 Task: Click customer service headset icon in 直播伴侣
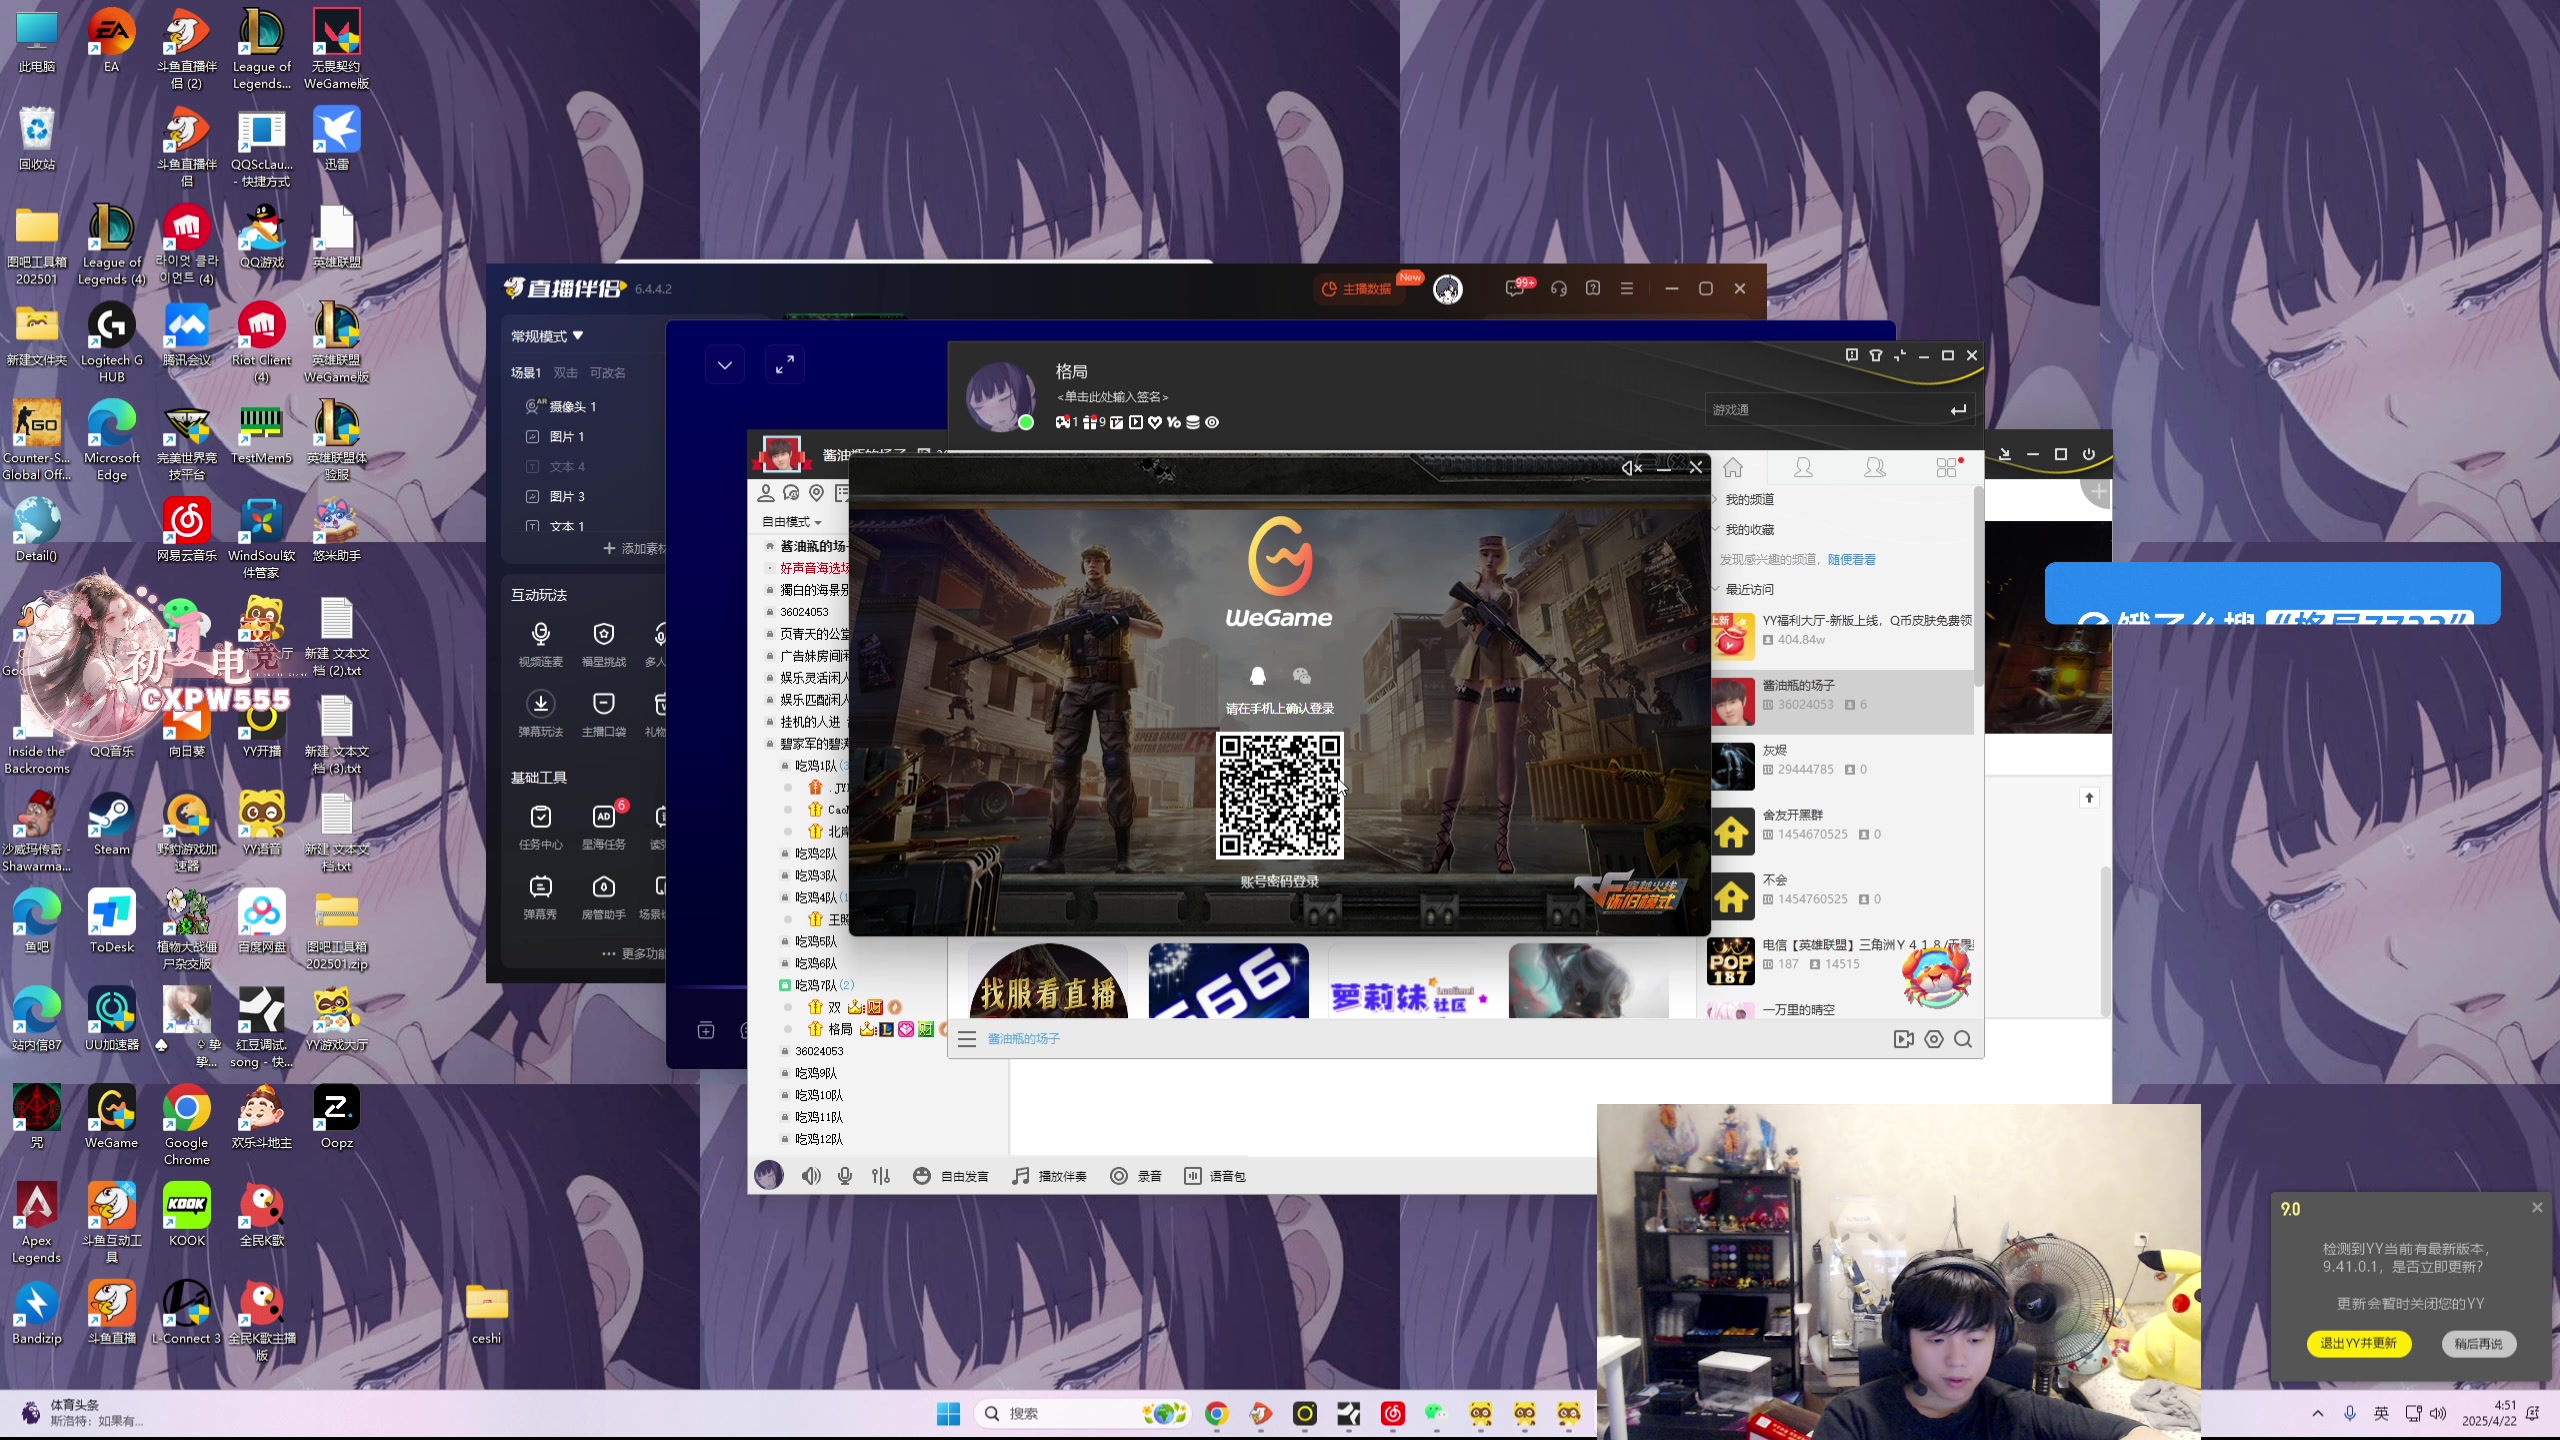pos(1558,289)
